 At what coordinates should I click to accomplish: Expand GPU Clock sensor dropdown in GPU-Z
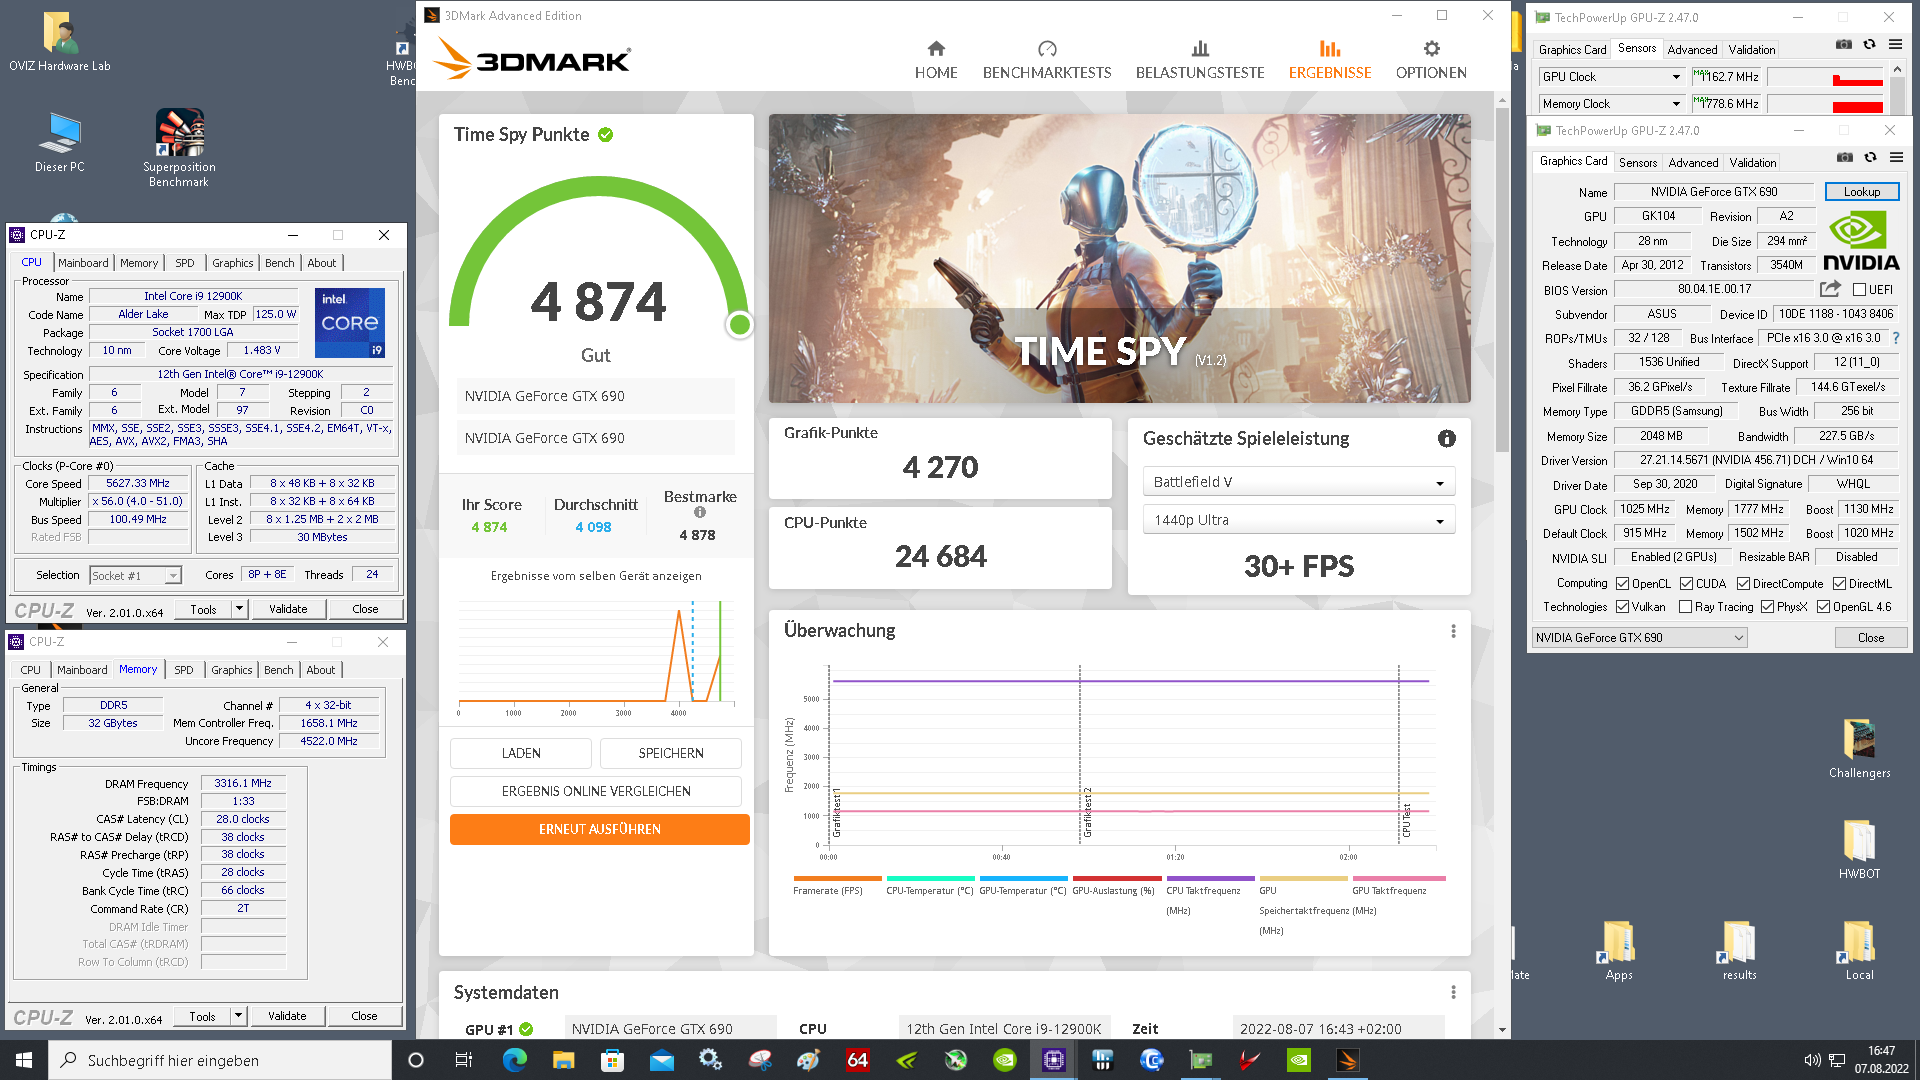click(1611, 77)
